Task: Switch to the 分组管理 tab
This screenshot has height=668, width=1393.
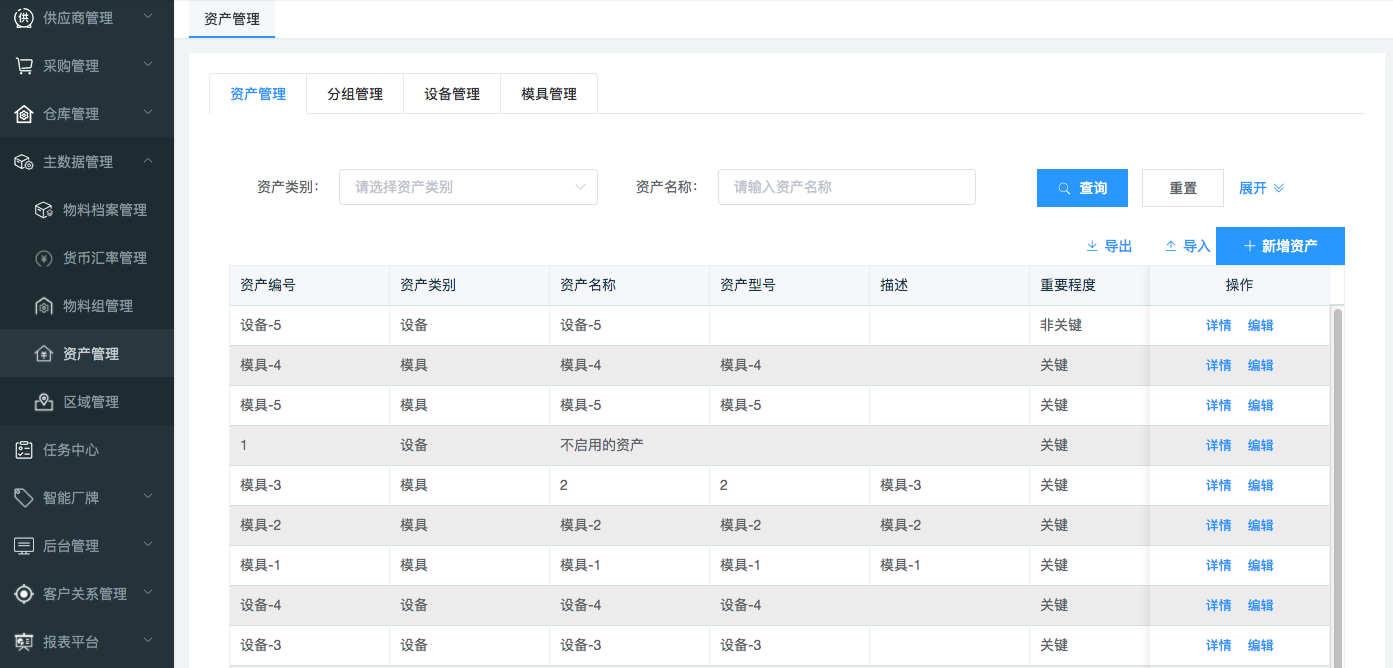Action: [355, 94]
